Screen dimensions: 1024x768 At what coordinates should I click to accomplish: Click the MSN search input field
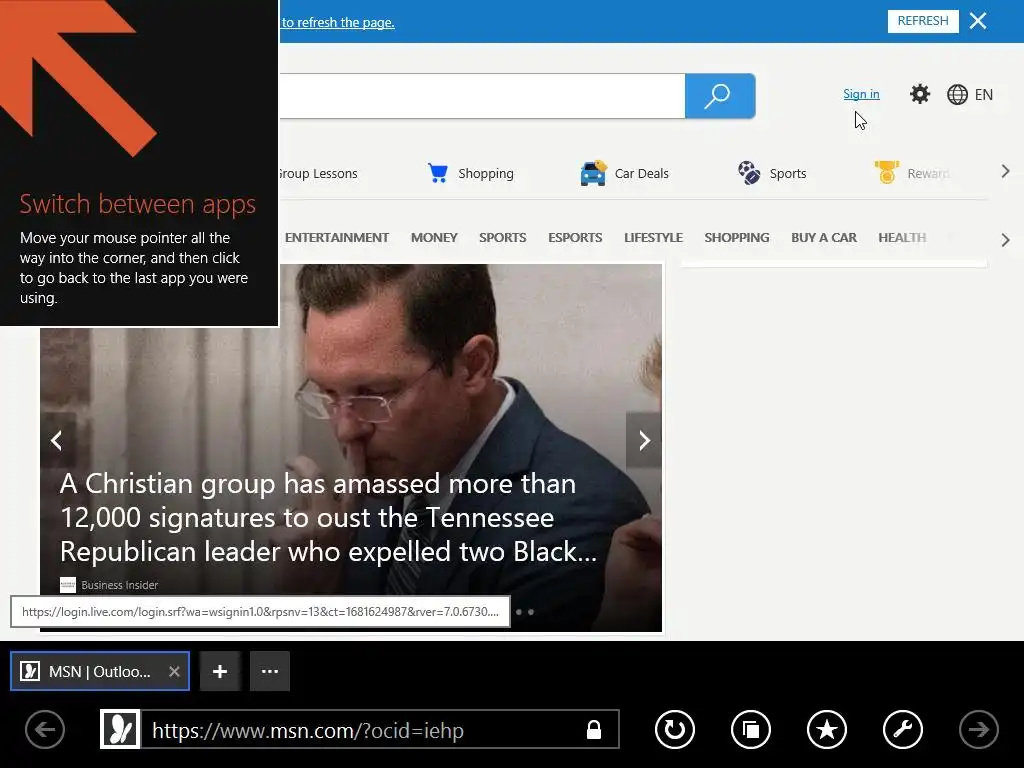pyautogui.click(x=482, y=96)
